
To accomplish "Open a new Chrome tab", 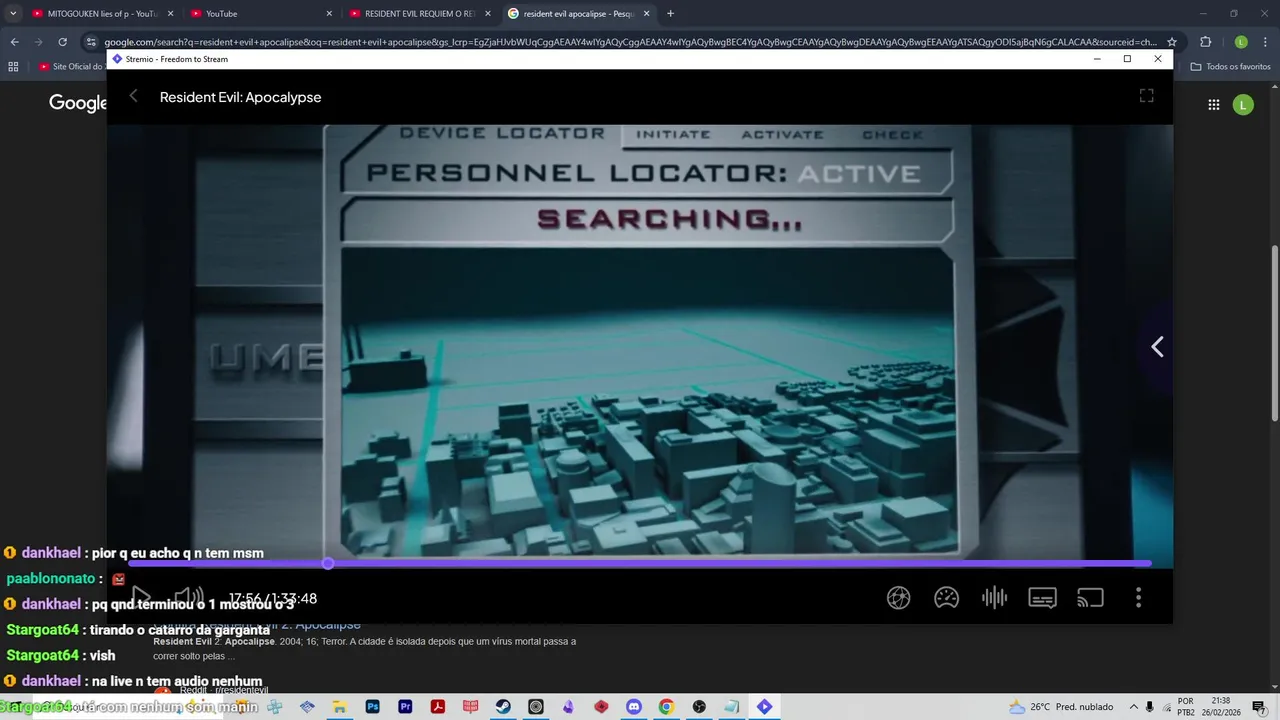I will point(670,14).
